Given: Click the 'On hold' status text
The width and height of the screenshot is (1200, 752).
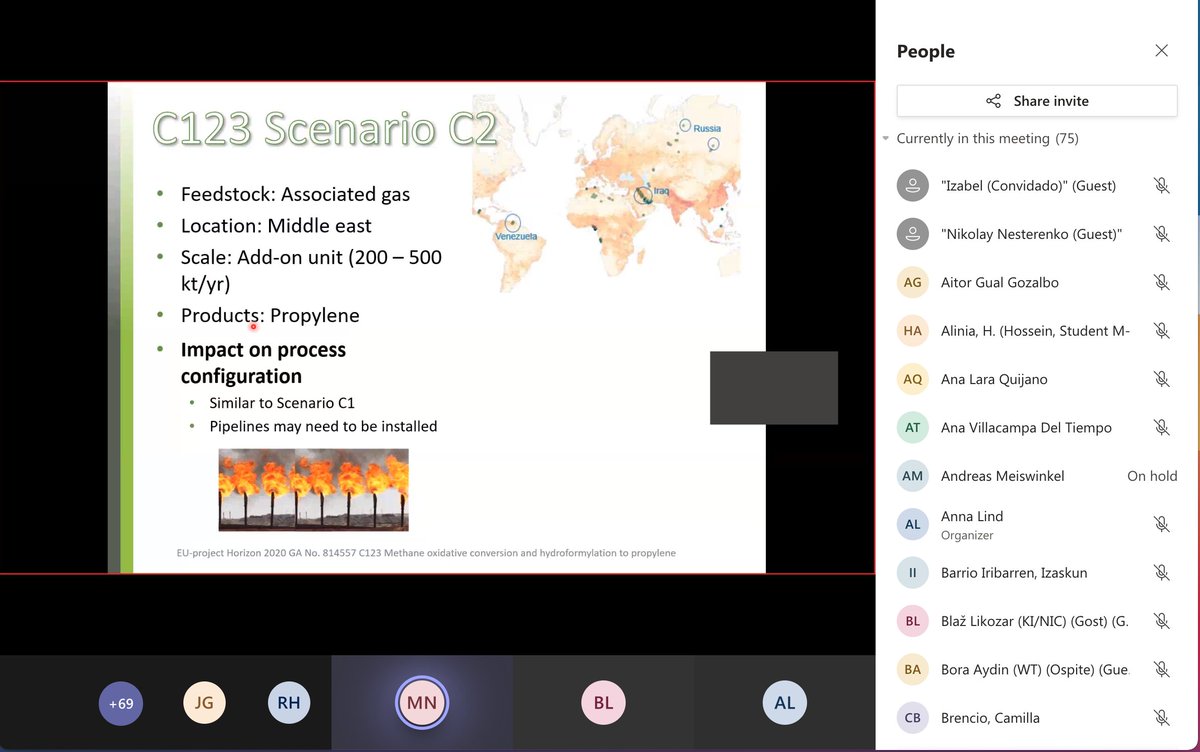Looking at the screenshot, I should coord(1152,476).
